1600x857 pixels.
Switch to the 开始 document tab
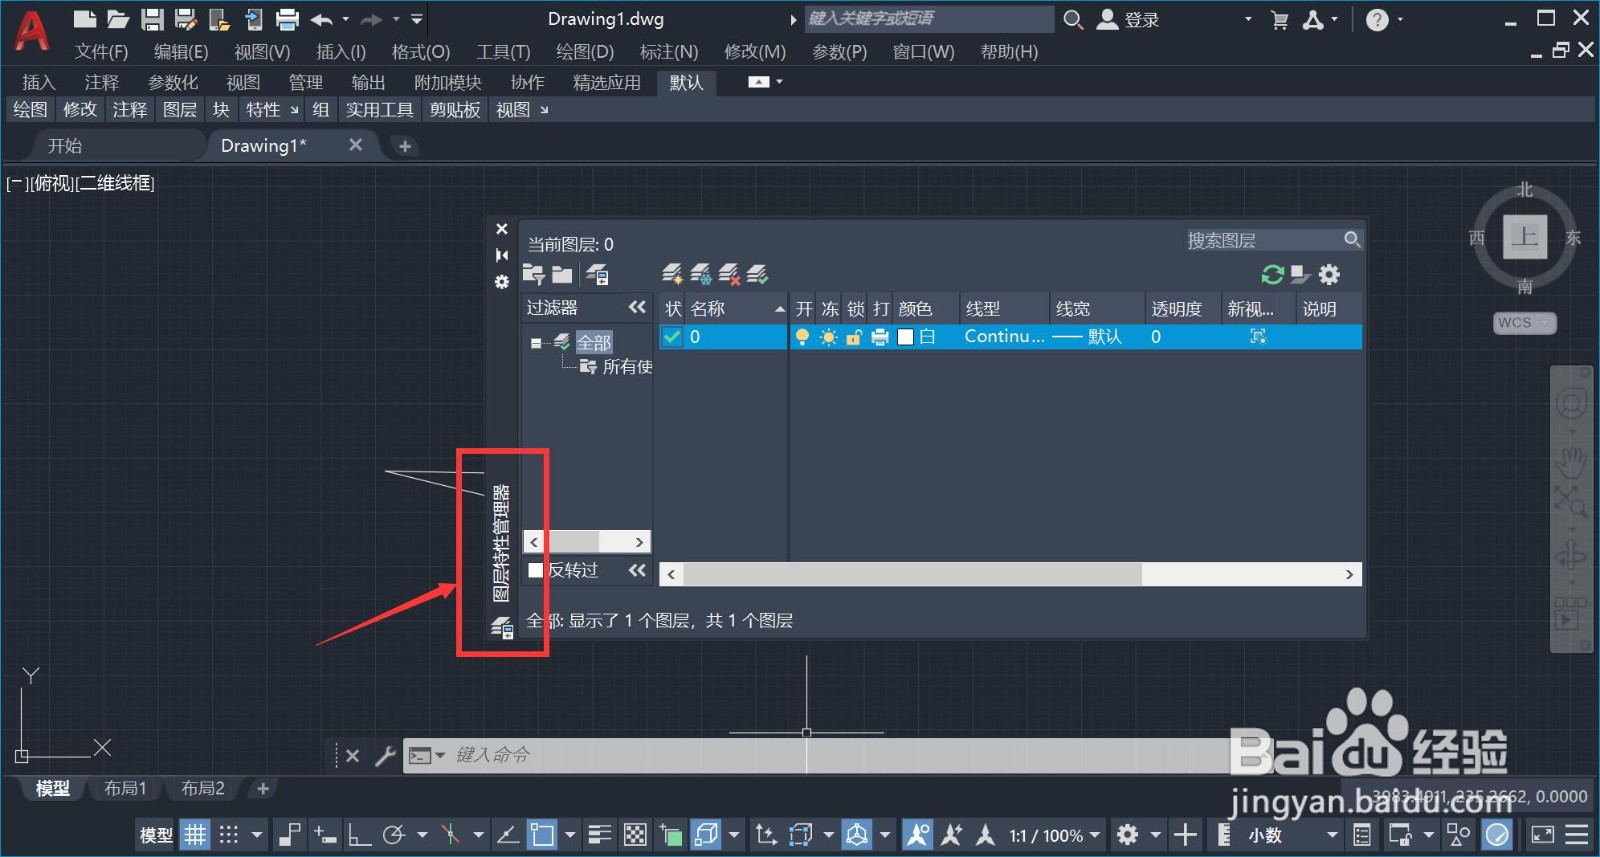click(x=65, y=146)
